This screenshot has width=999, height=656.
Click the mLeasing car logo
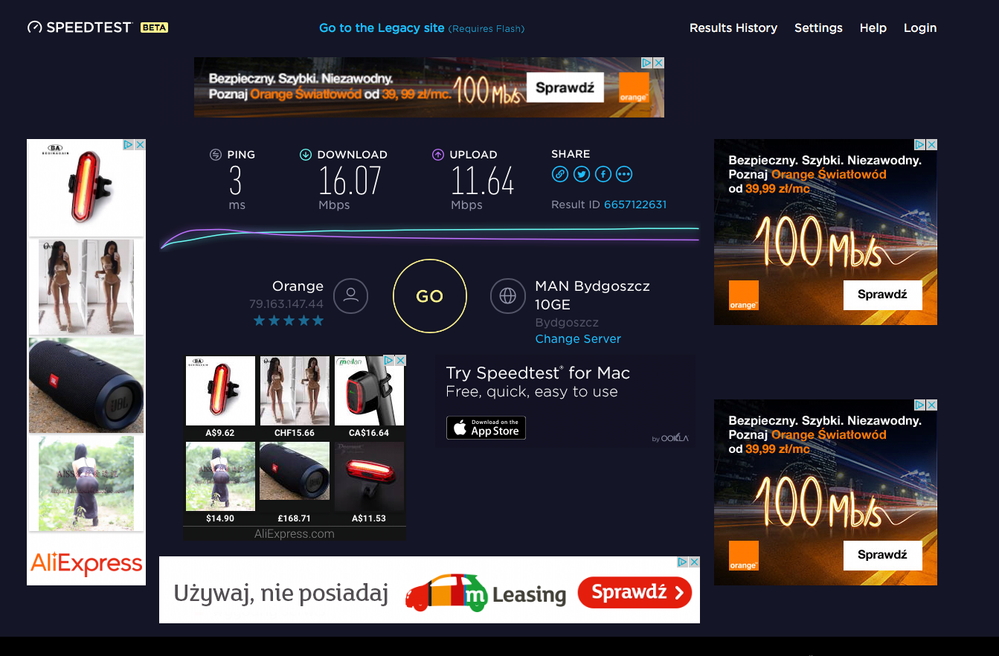(447, 593)
